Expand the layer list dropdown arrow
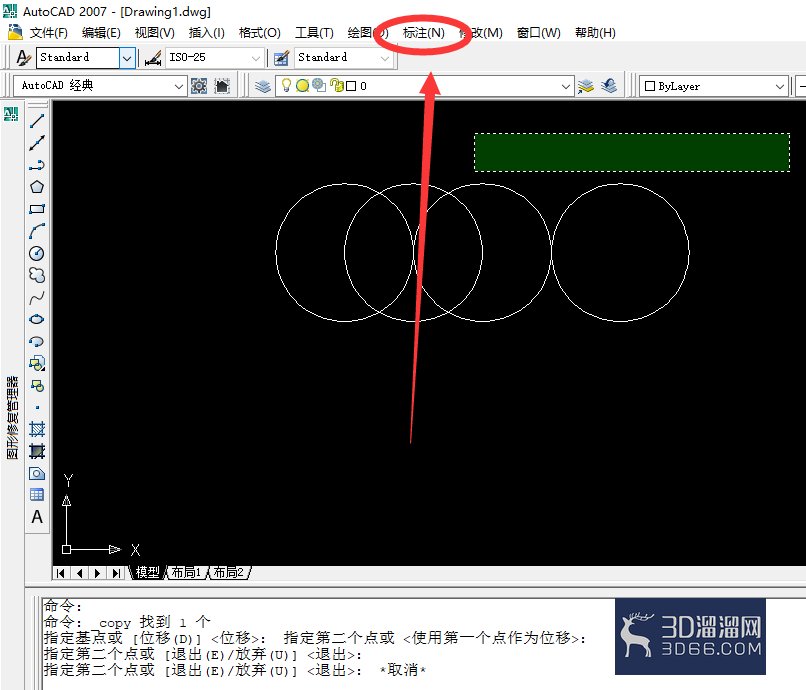The width and height of the screenshot is (806, 690). (566, 86)
